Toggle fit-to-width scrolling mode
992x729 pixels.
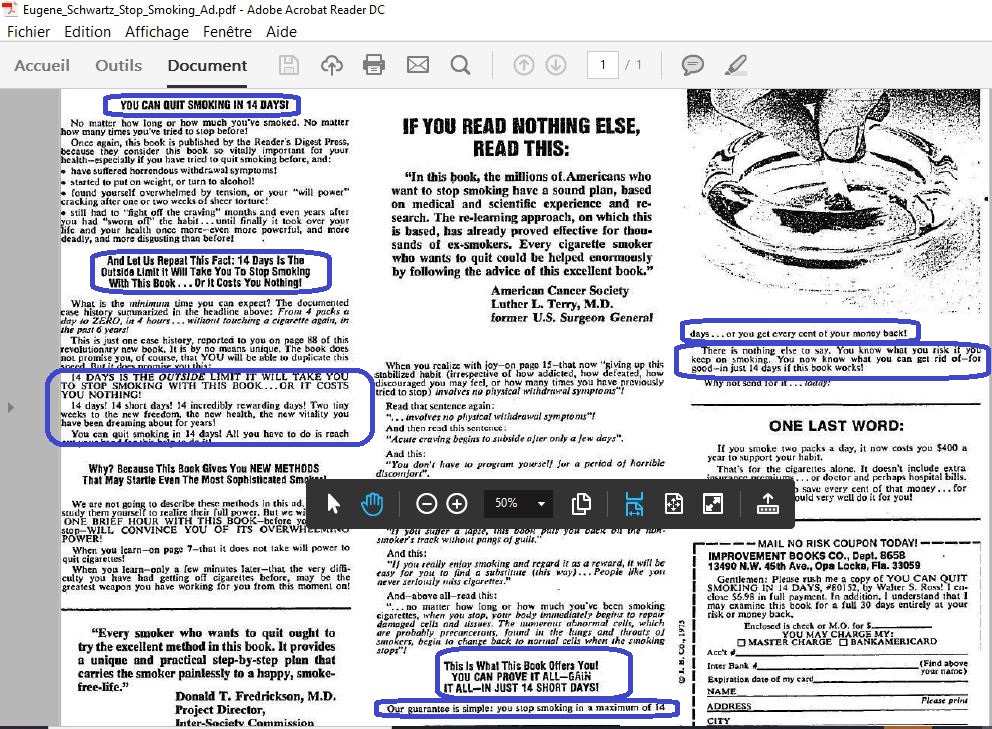click(x=634, y=504)
